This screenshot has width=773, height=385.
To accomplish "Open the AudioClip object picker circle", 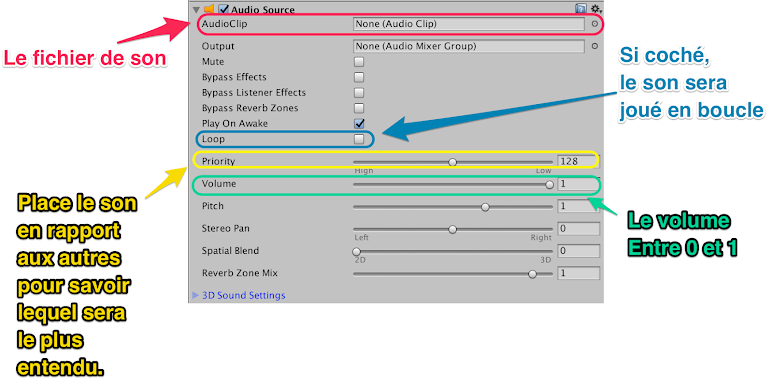I will tap(595, 24).
